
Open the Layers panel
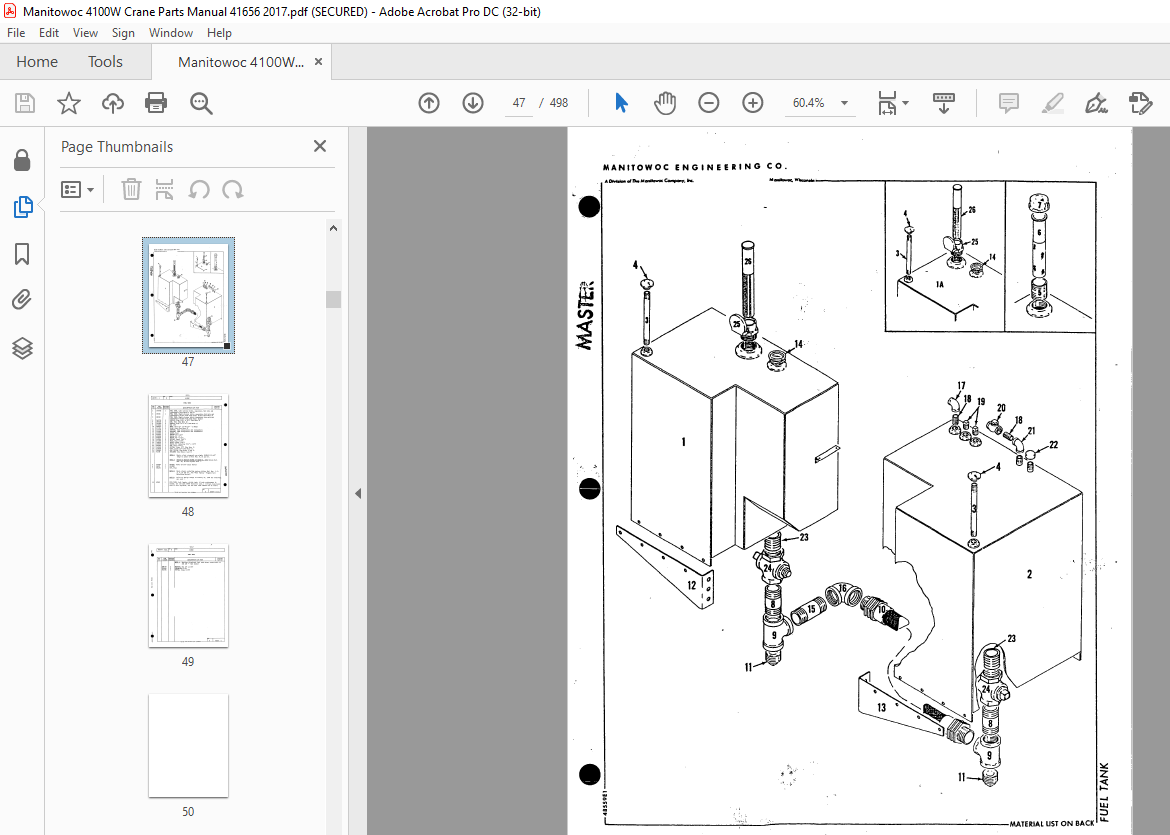(22, 348)
